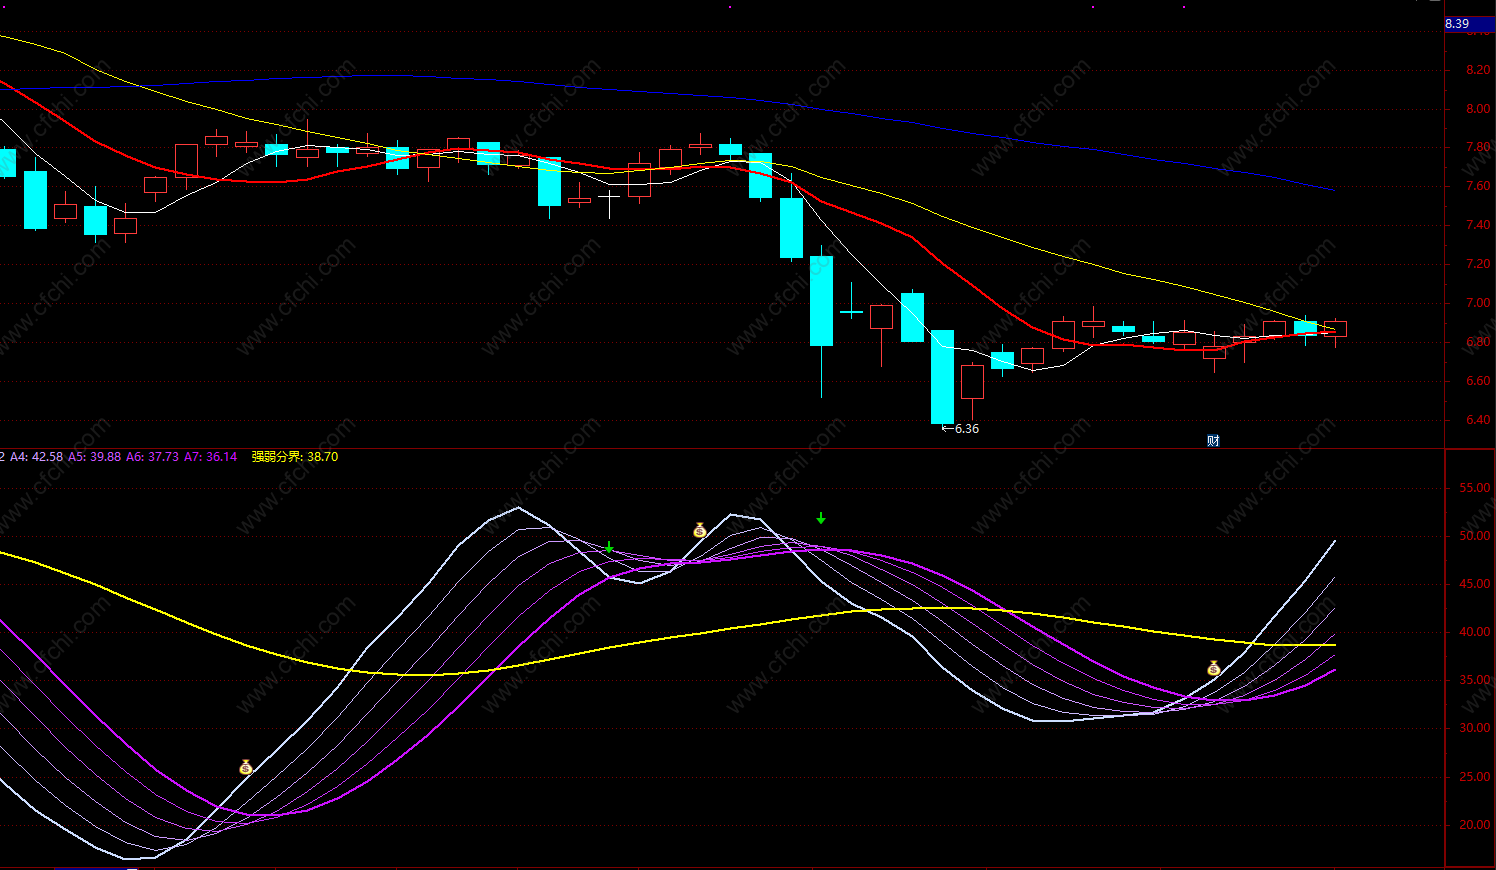1496x870 pixels.
Task: Click the 强弱分界: 38.70 label
Action: pyautogui.click(x=295, y=457)
